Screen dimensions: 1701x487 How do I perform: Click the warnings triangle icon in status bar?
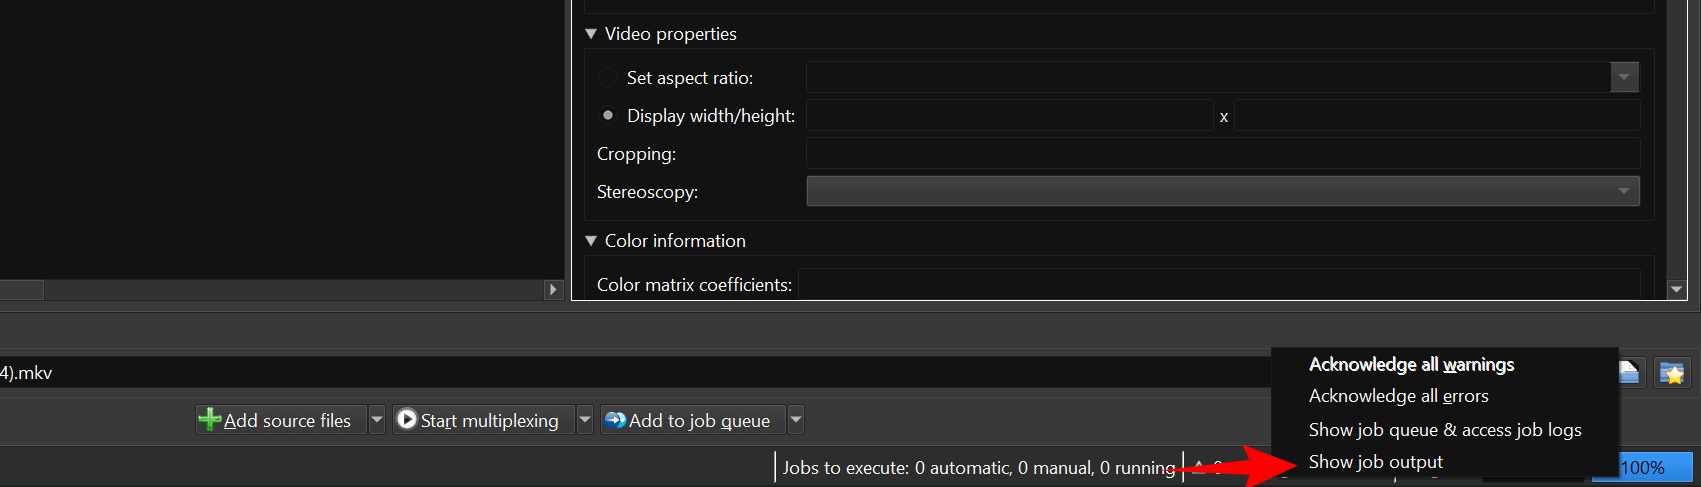[1199, 467]
